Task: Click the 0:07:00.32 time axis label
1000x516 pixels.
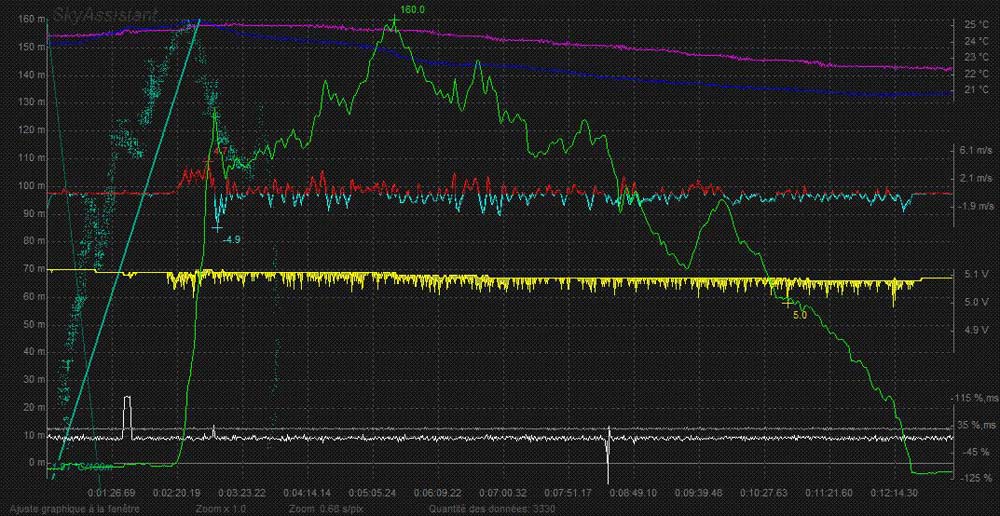Action: tap(503, 493)
